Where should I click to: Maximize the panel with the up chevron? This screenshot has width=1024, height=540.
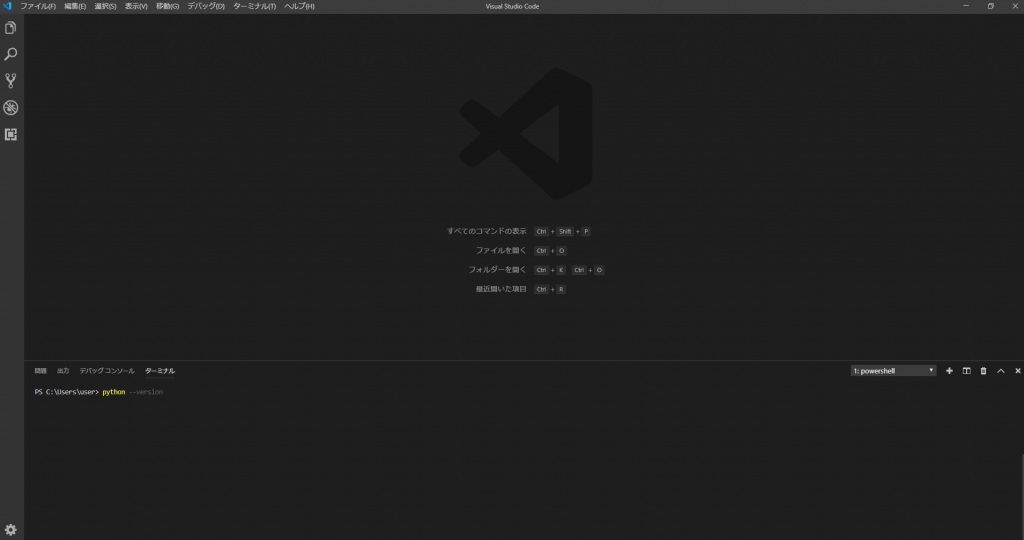click(x=1000, y=371)
